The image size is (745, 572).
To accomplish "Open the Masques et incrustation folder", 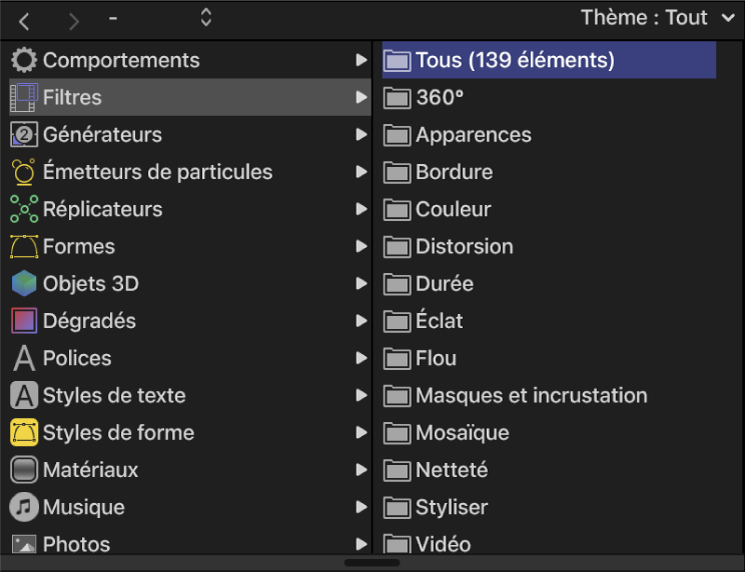I will 531,396.
